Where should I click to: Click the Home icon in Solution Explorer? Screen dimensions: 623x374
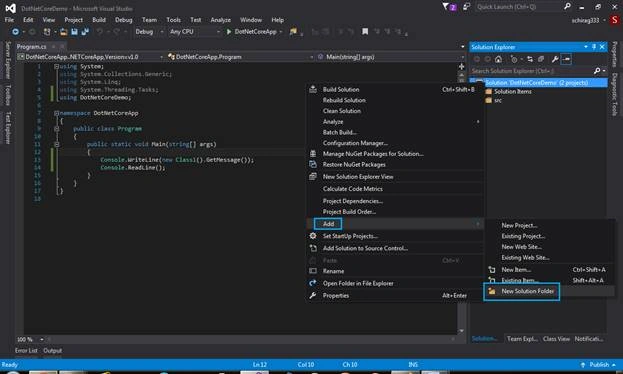click(498, 59)
